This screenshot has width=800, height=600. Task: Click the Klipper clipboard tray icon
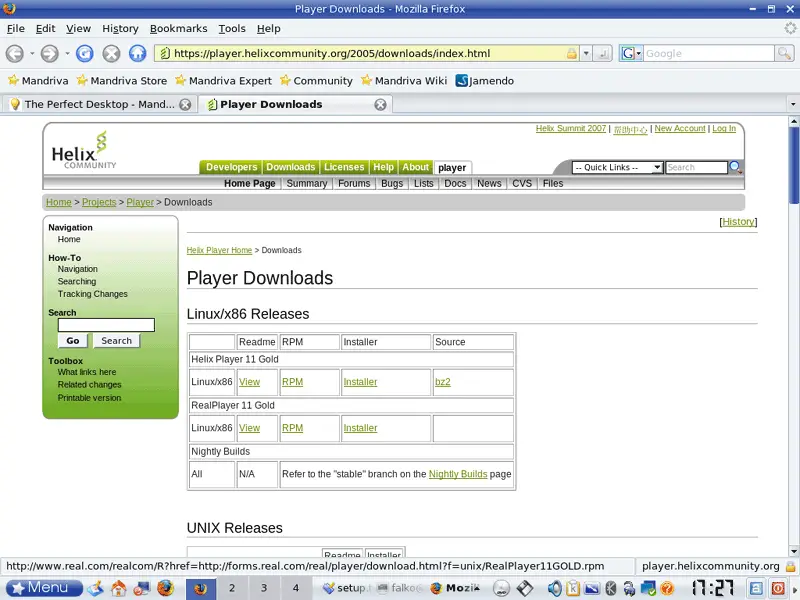(x=572, y=588)
